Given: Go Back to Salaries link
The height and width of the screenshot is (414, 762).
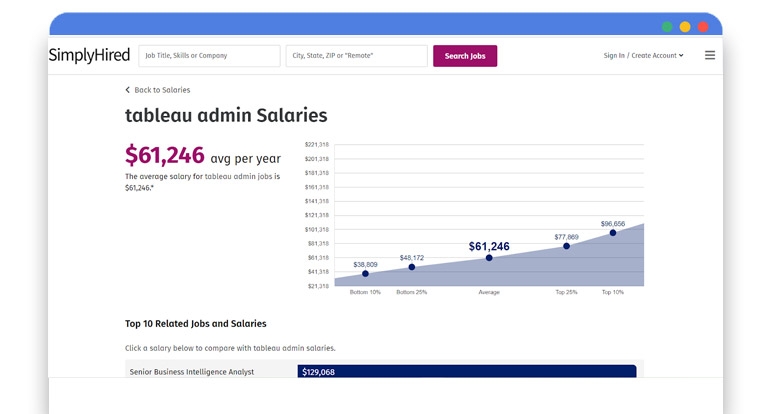Looking at the screenshot, I should [162, 90].
